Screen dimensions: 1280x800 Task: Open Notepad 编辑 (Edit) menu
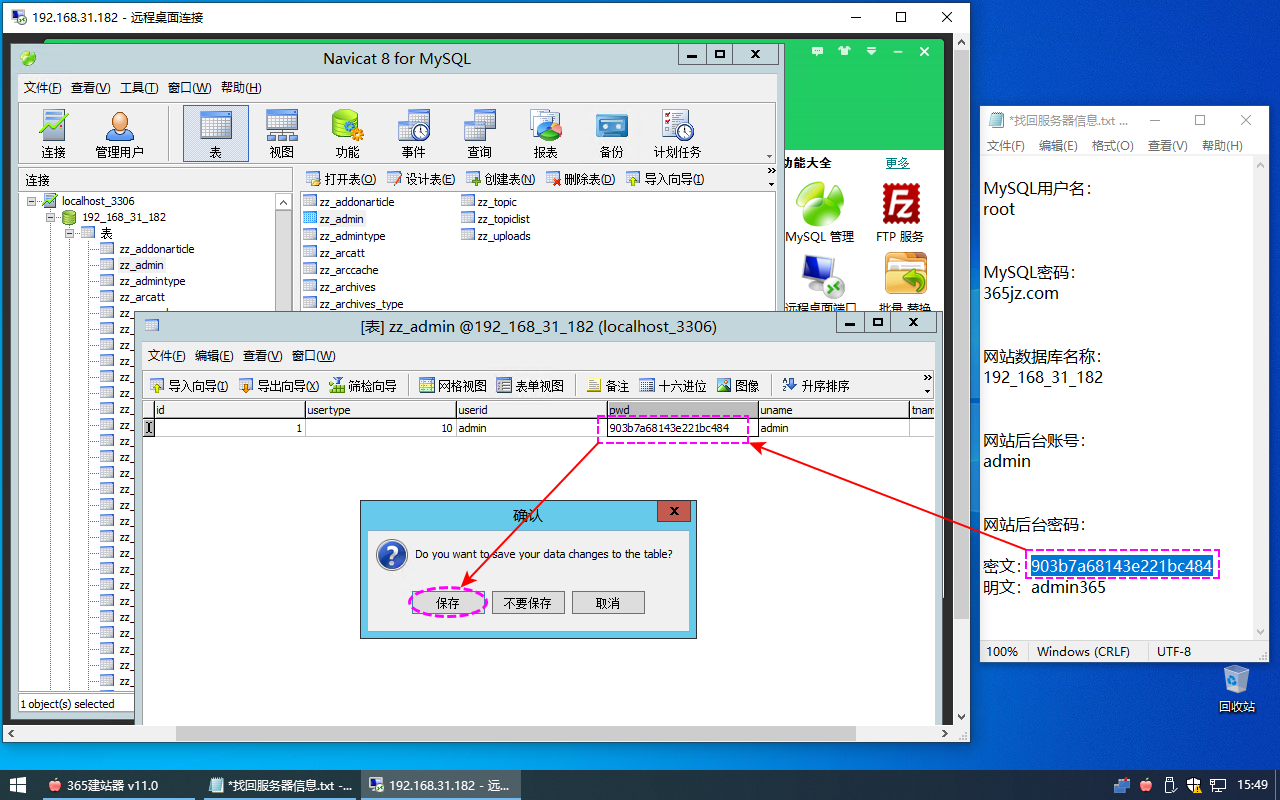point(1058,146)
